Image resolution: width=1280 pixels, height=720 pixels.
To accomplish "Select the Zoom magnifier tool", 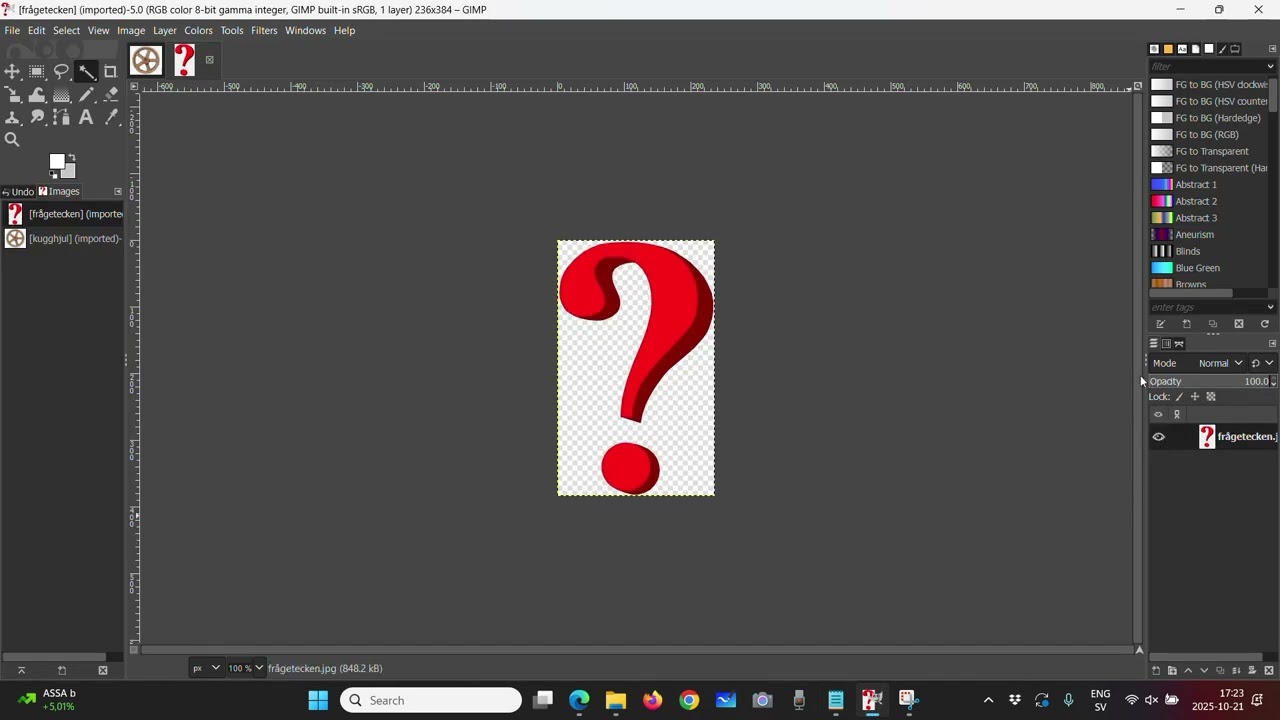I will [12, 140].
